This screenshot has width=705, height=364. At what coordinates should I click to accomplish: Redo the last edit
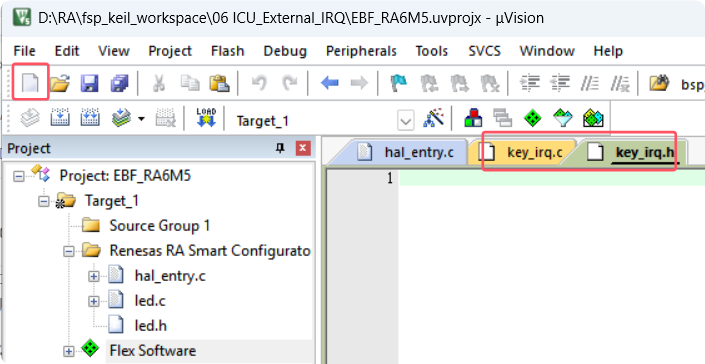(289, 83)
